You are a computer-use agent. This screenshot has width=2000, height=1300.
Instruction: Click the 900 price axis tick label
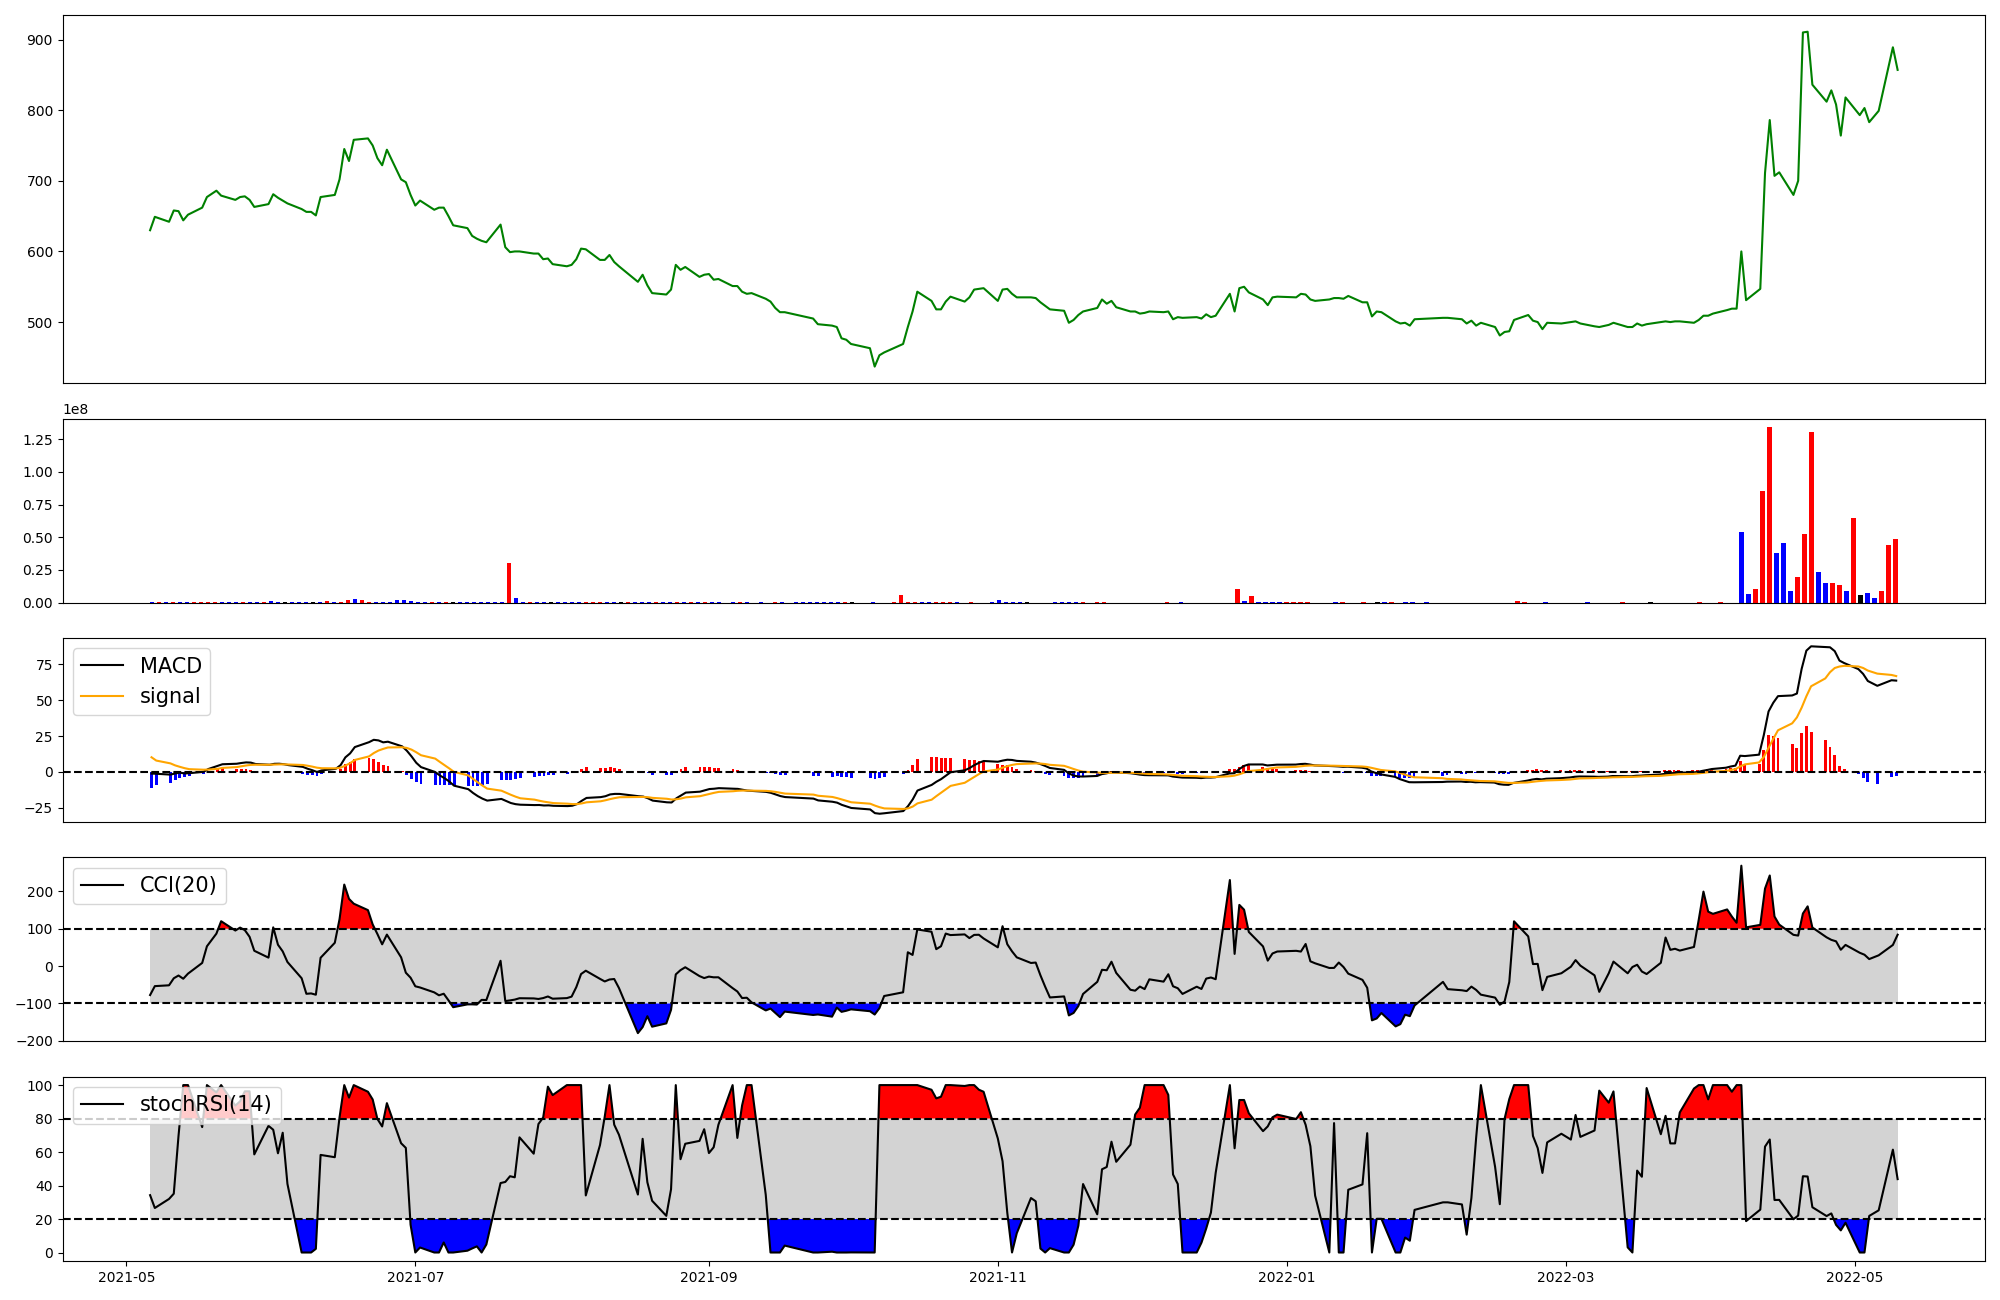pyautogui.click(x=39, y=40)
